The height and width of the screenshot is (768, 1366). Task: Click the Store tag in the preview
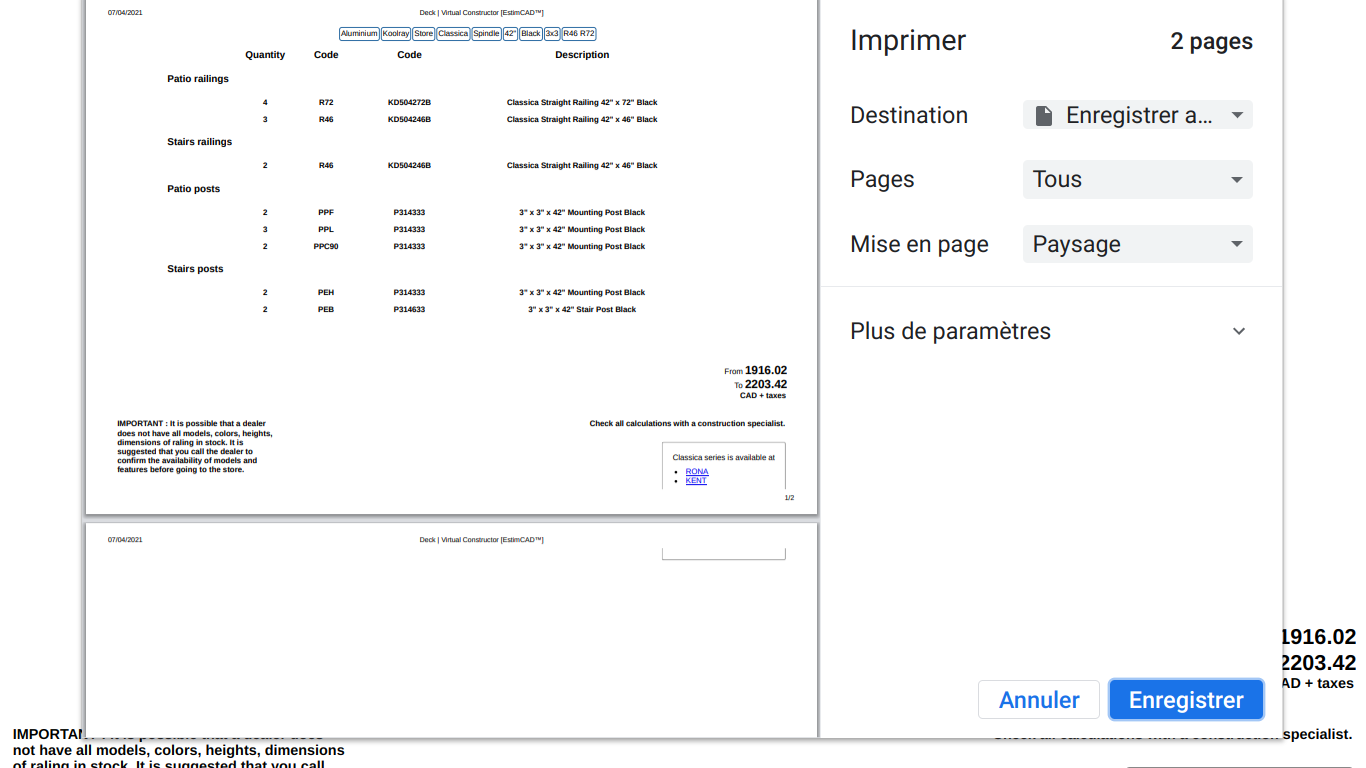(x=424, y=33)
